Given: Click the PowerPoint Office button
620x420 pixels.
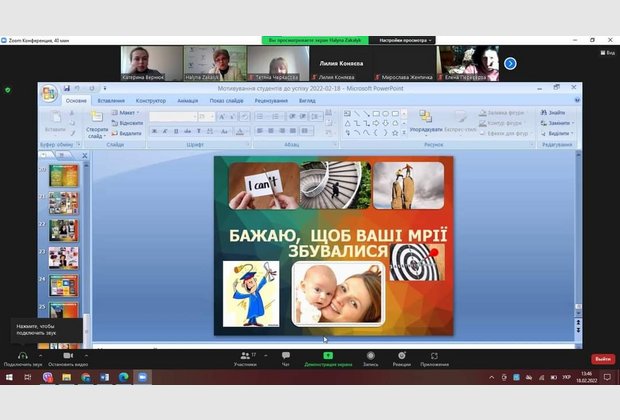Looking at the screenshot, I should click(x=49, y=94).
